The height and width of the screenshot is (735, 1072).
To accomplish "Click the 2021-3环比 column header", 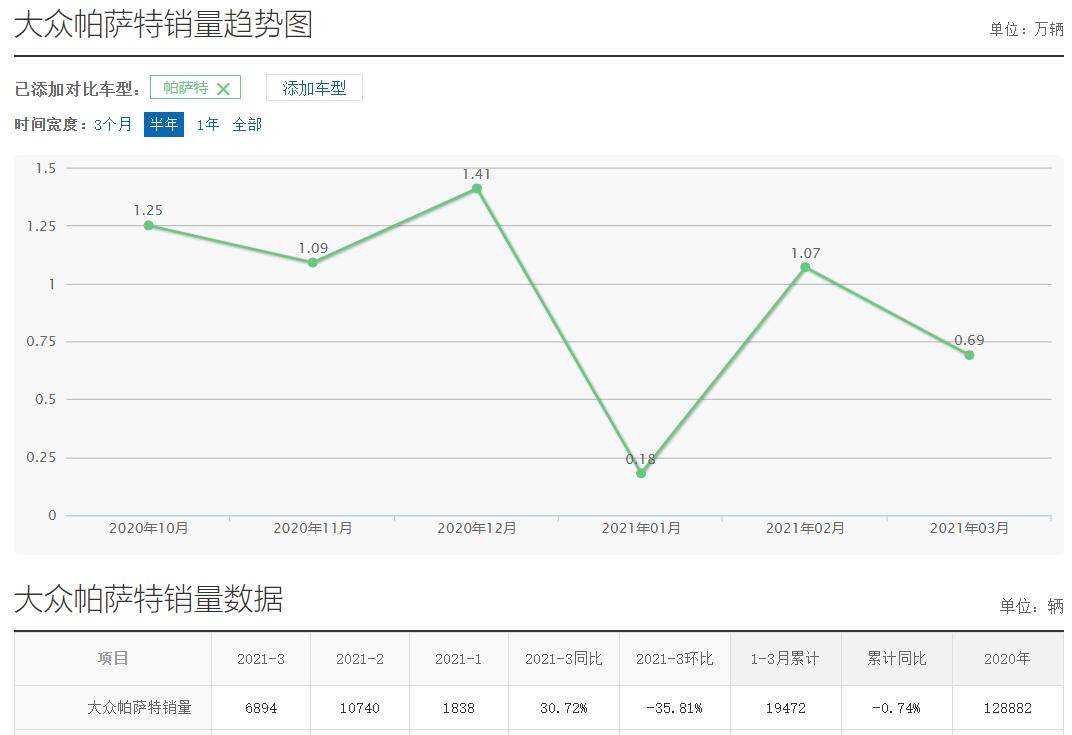I will [x=675, y=658].
